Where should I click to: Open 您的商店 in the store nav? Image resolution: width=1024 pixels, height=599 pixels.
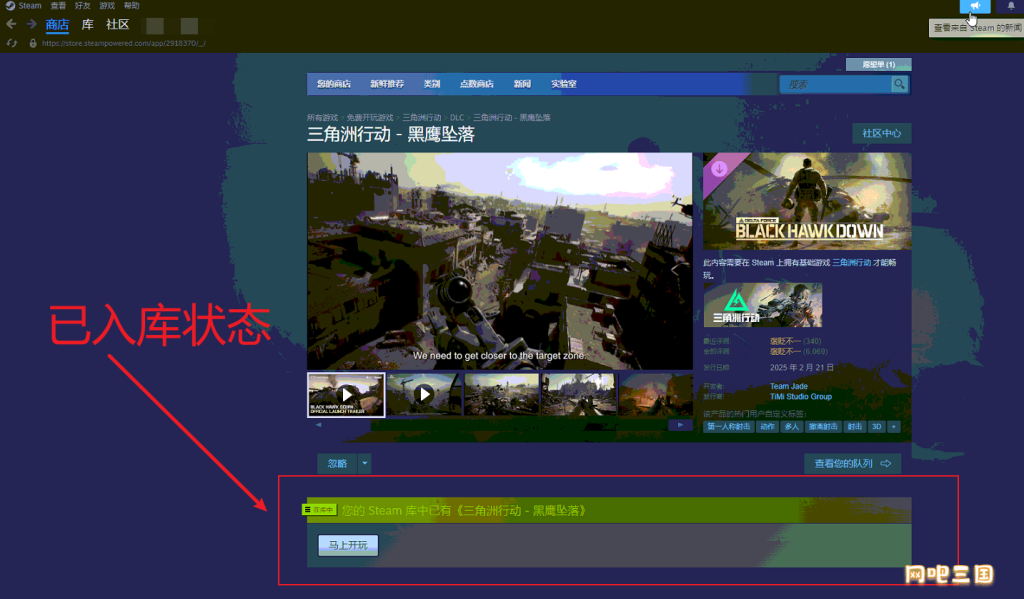pos(334,84)
